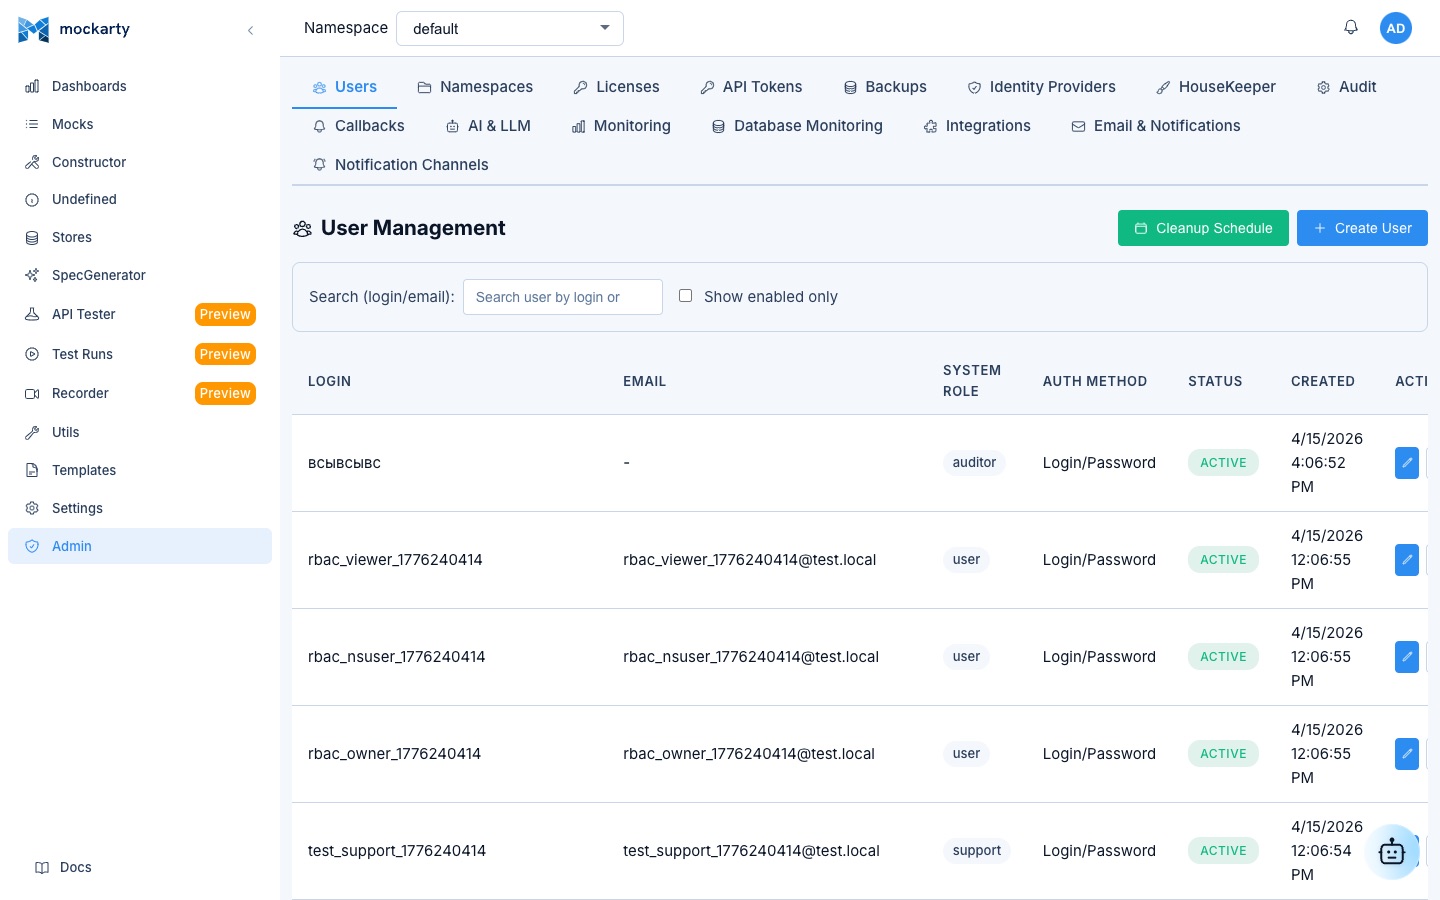Click ACTIVE status for rbac_viewer_1776240414

[x=1223, y=560]
